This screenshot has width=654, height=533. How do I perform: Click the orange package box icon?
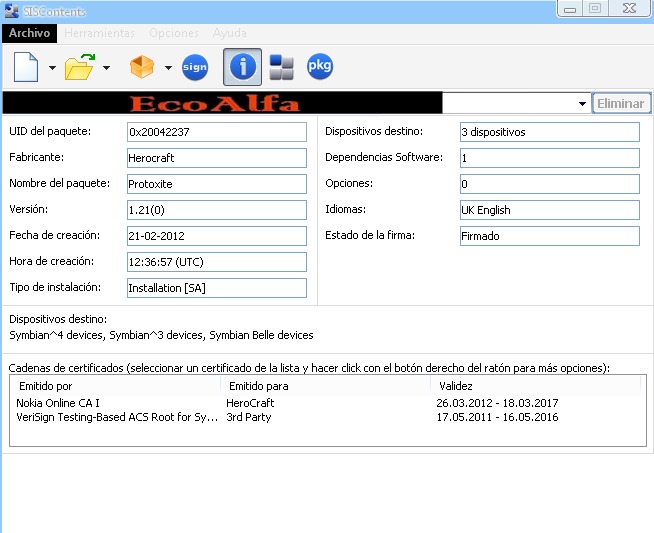(142, 67)
